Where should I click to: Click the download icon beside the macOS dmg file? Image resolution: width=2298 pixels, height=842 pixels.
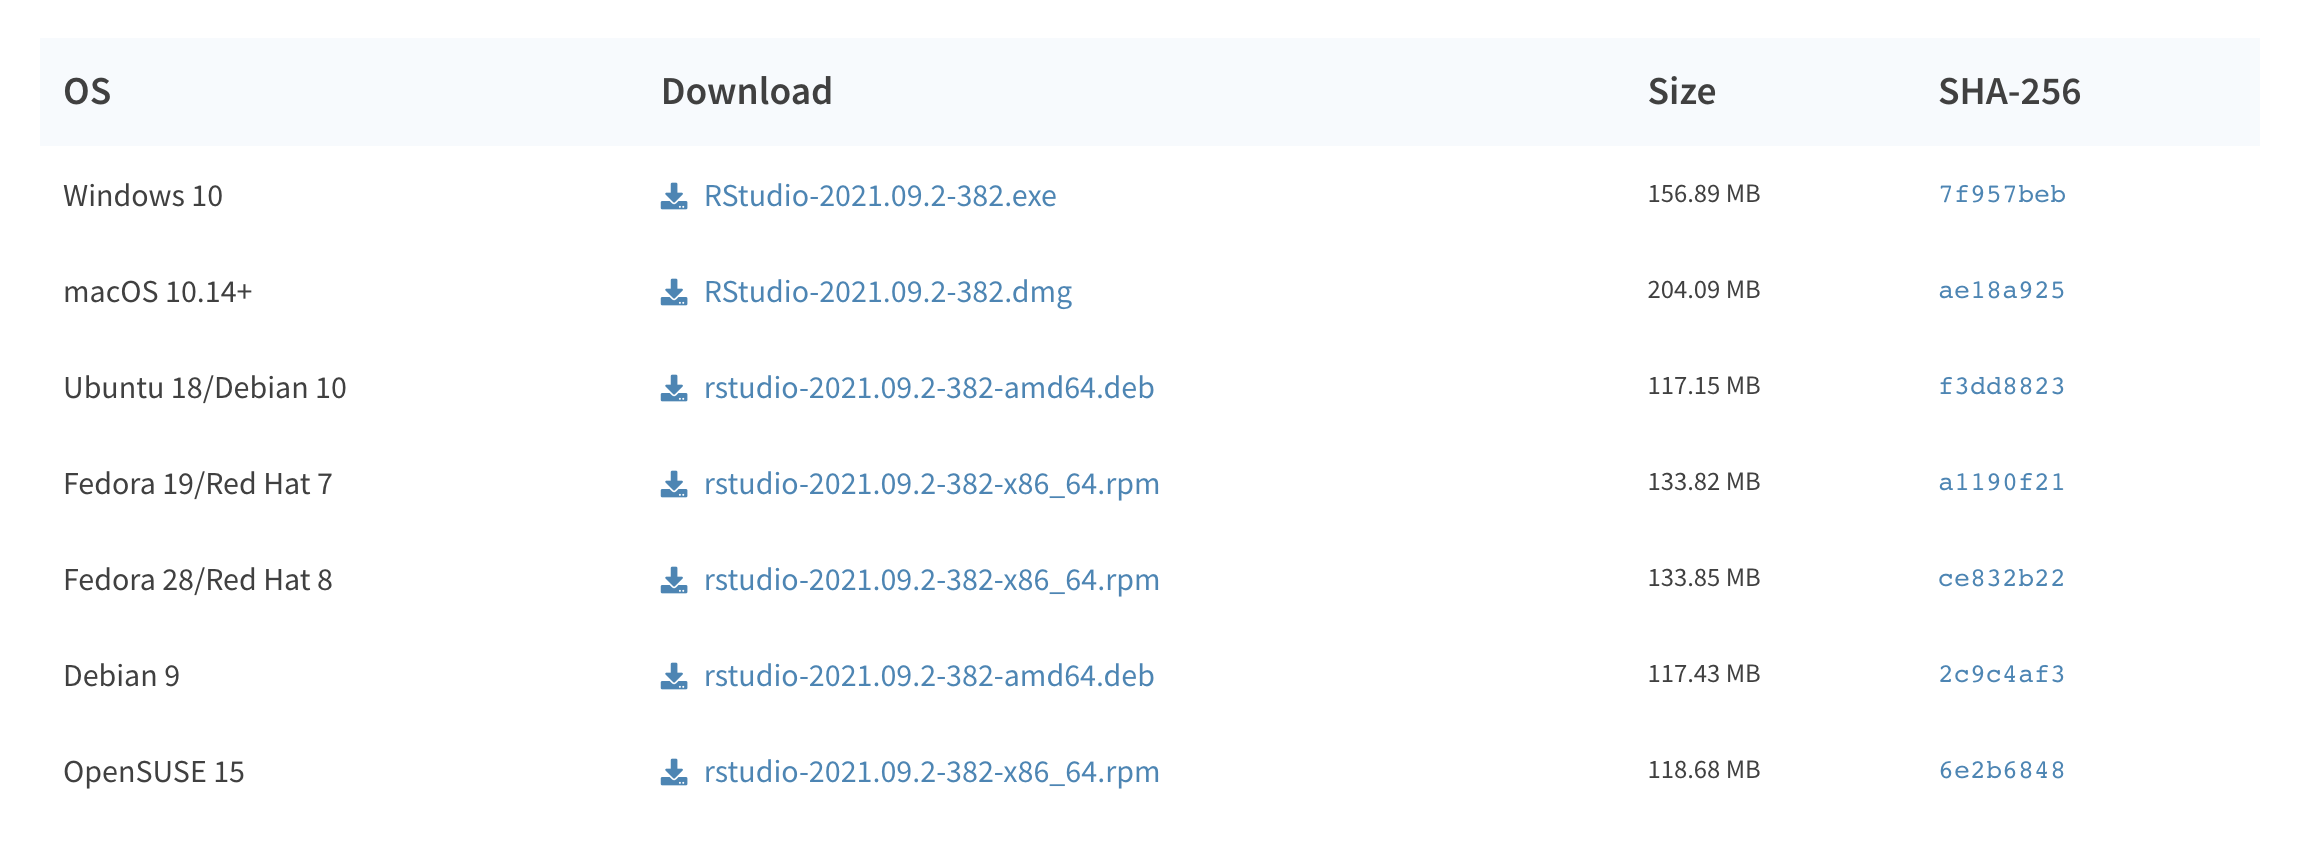[674, 292]
